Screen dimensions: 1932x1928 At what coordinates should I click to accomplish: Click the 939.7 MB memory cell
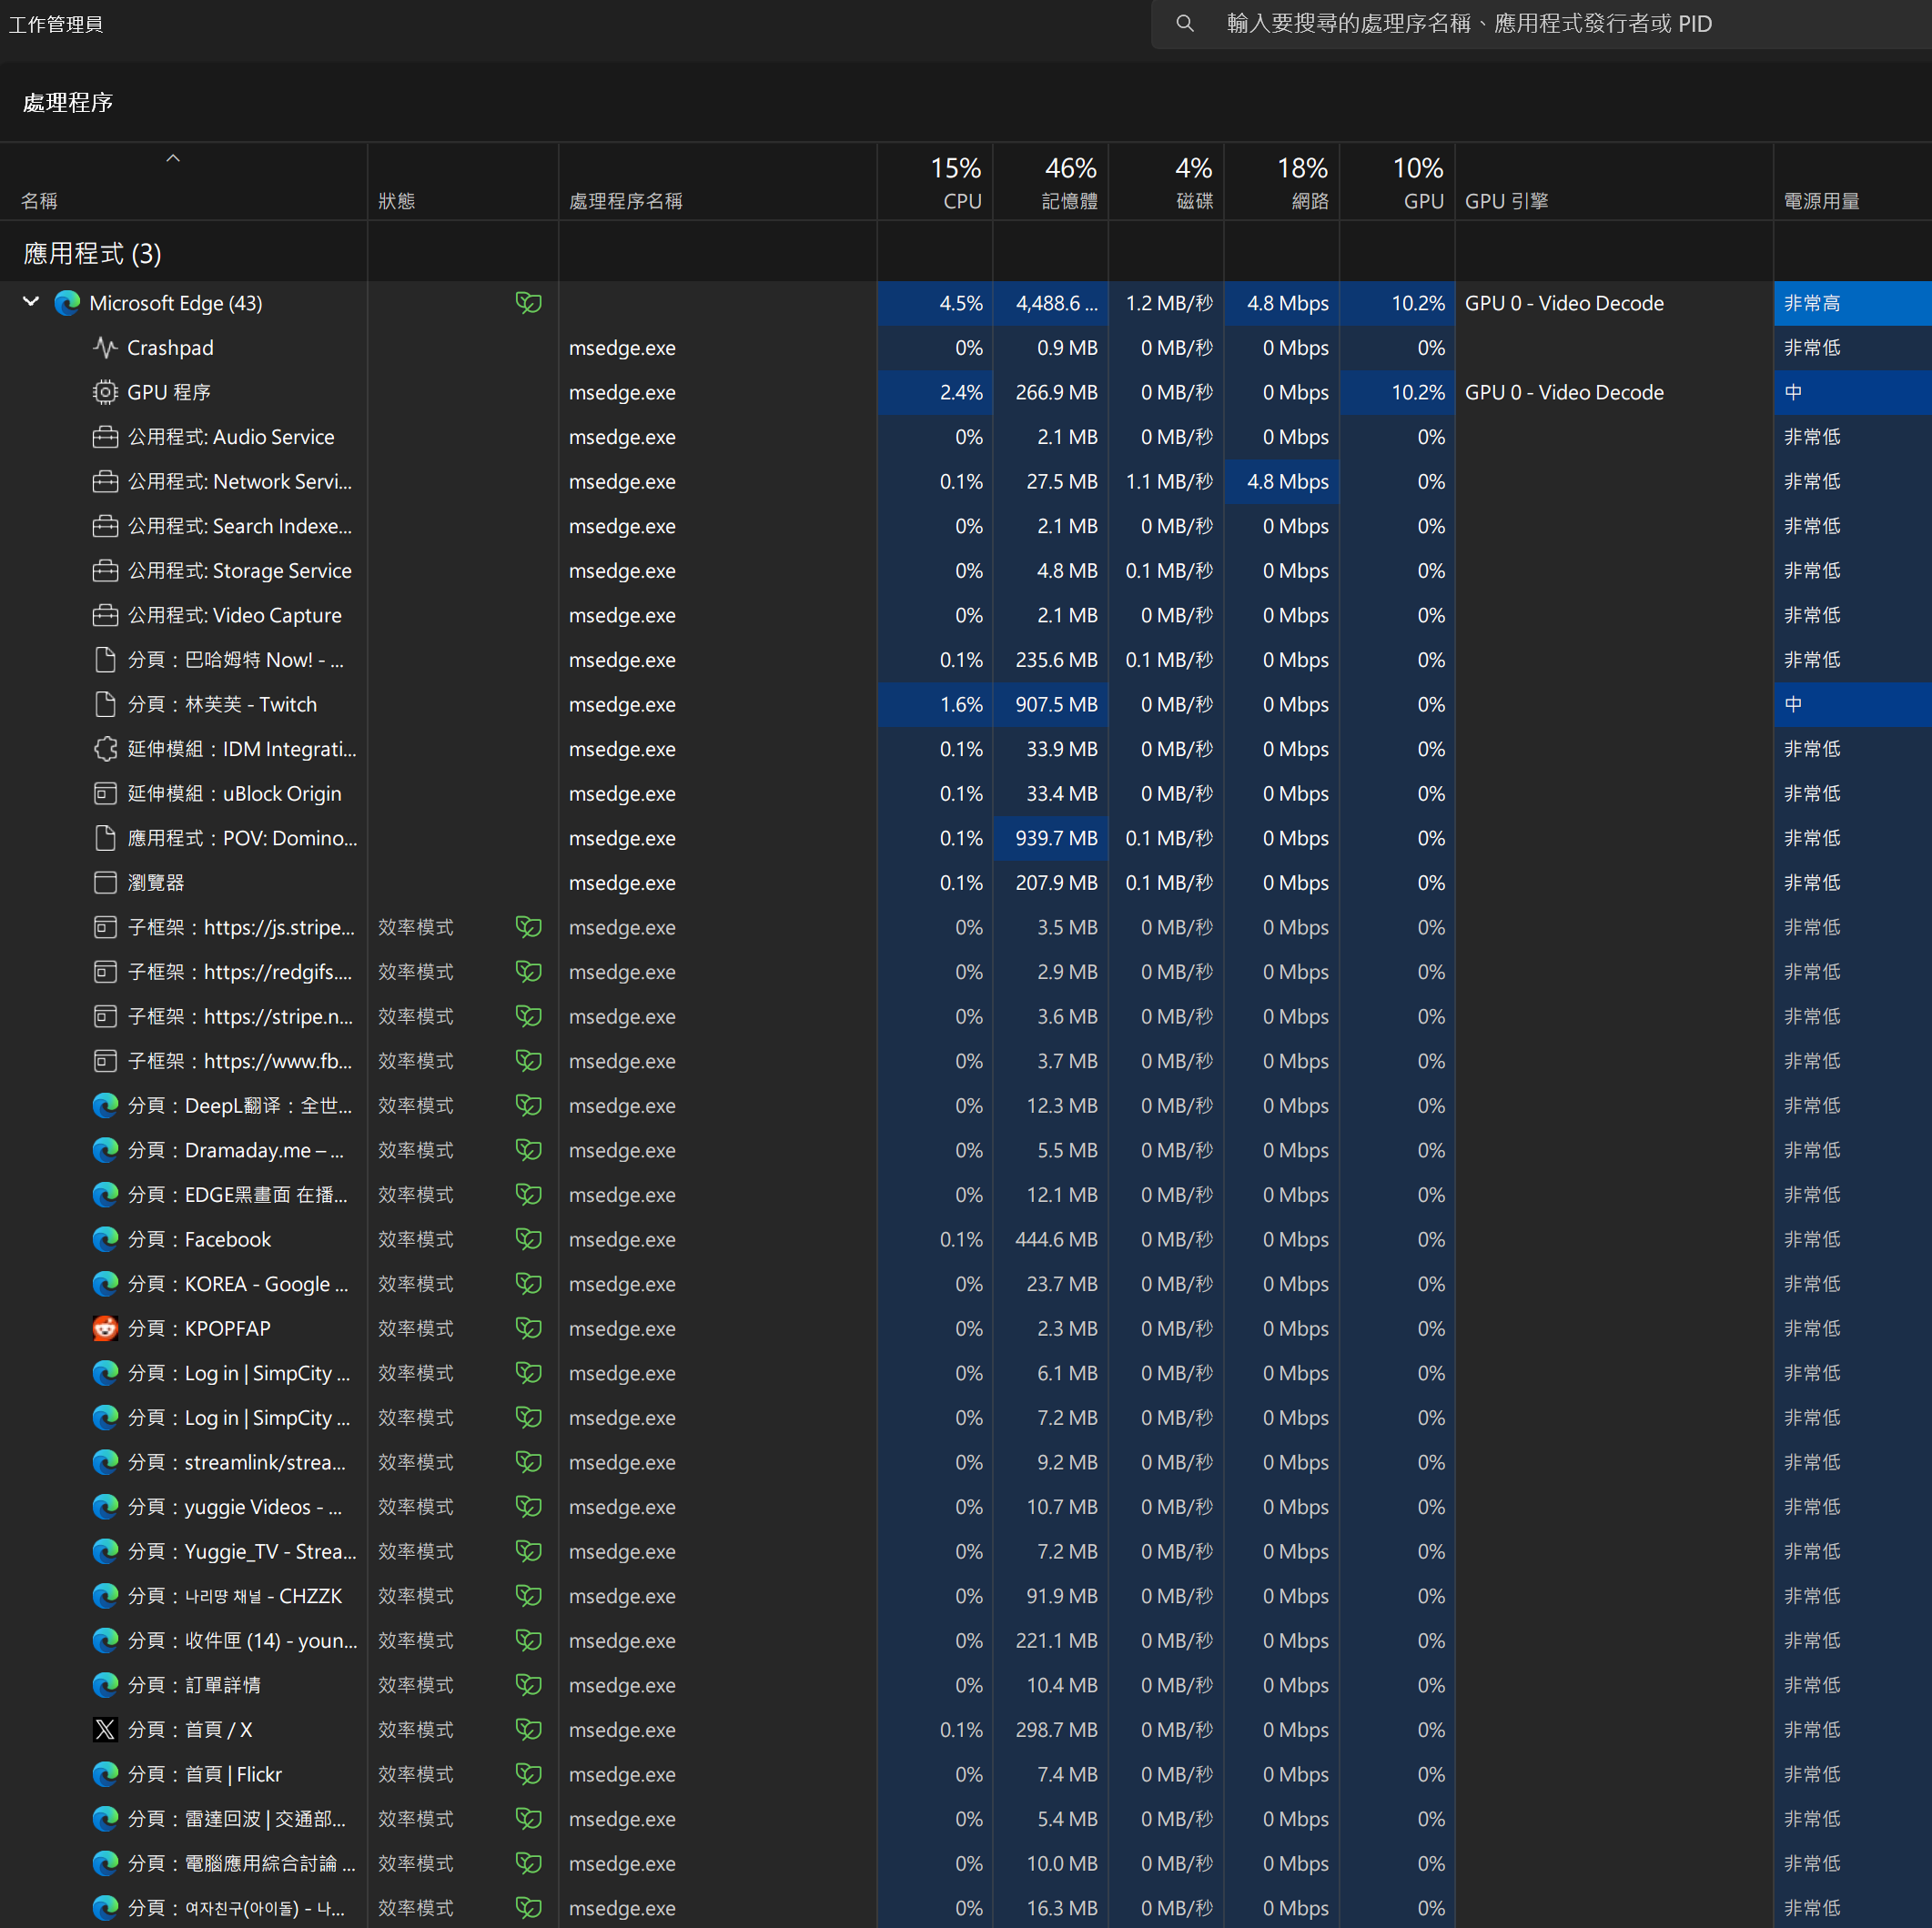pyautogui.click(x=1051, y=838)
